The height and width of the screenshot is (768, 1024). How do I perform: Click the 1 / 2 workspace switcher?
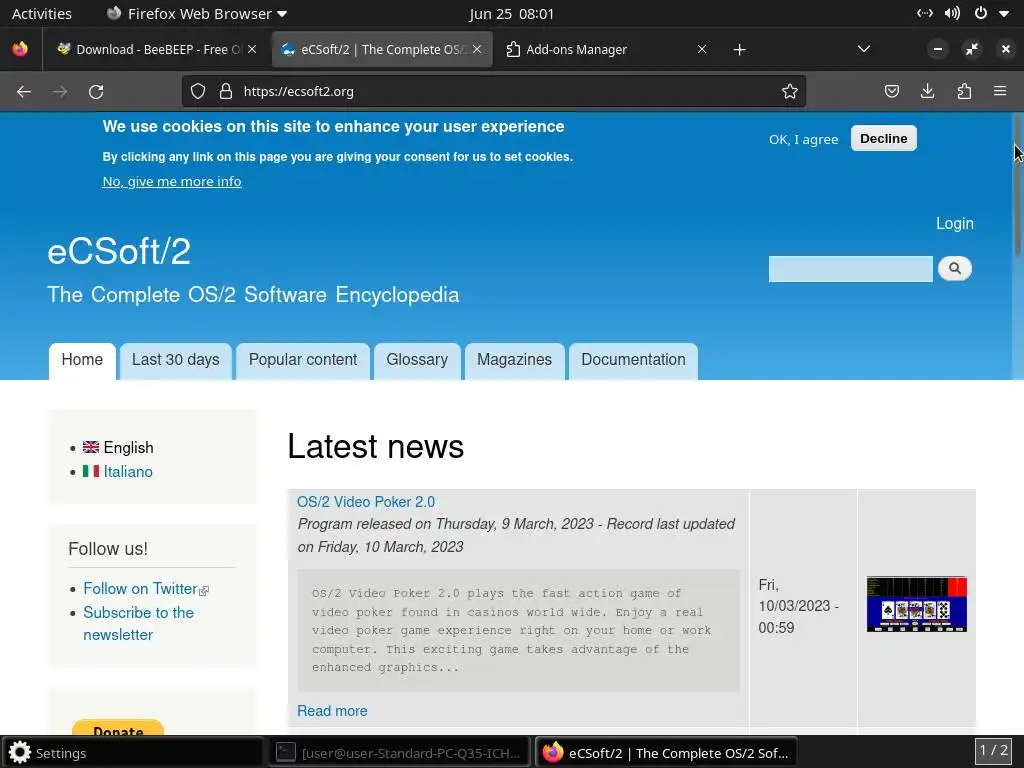pos(994,750)
